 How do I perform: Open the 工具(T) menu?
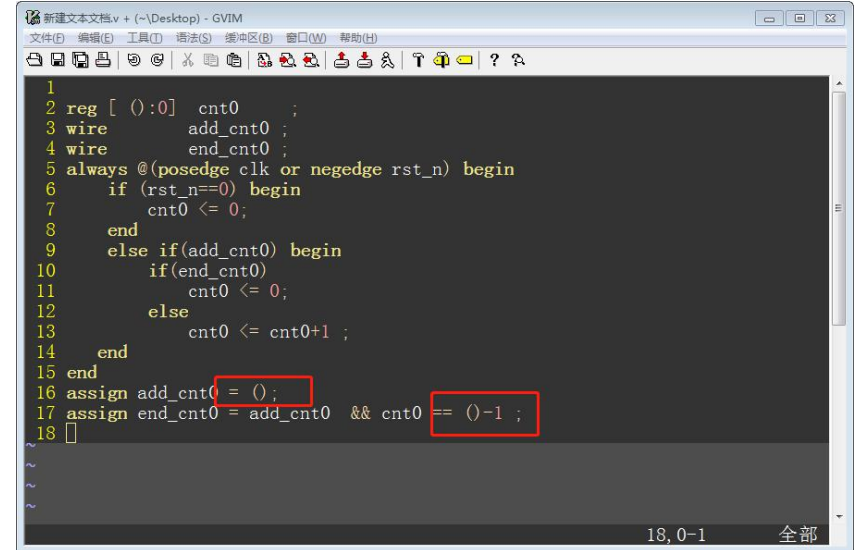point(144,38)
